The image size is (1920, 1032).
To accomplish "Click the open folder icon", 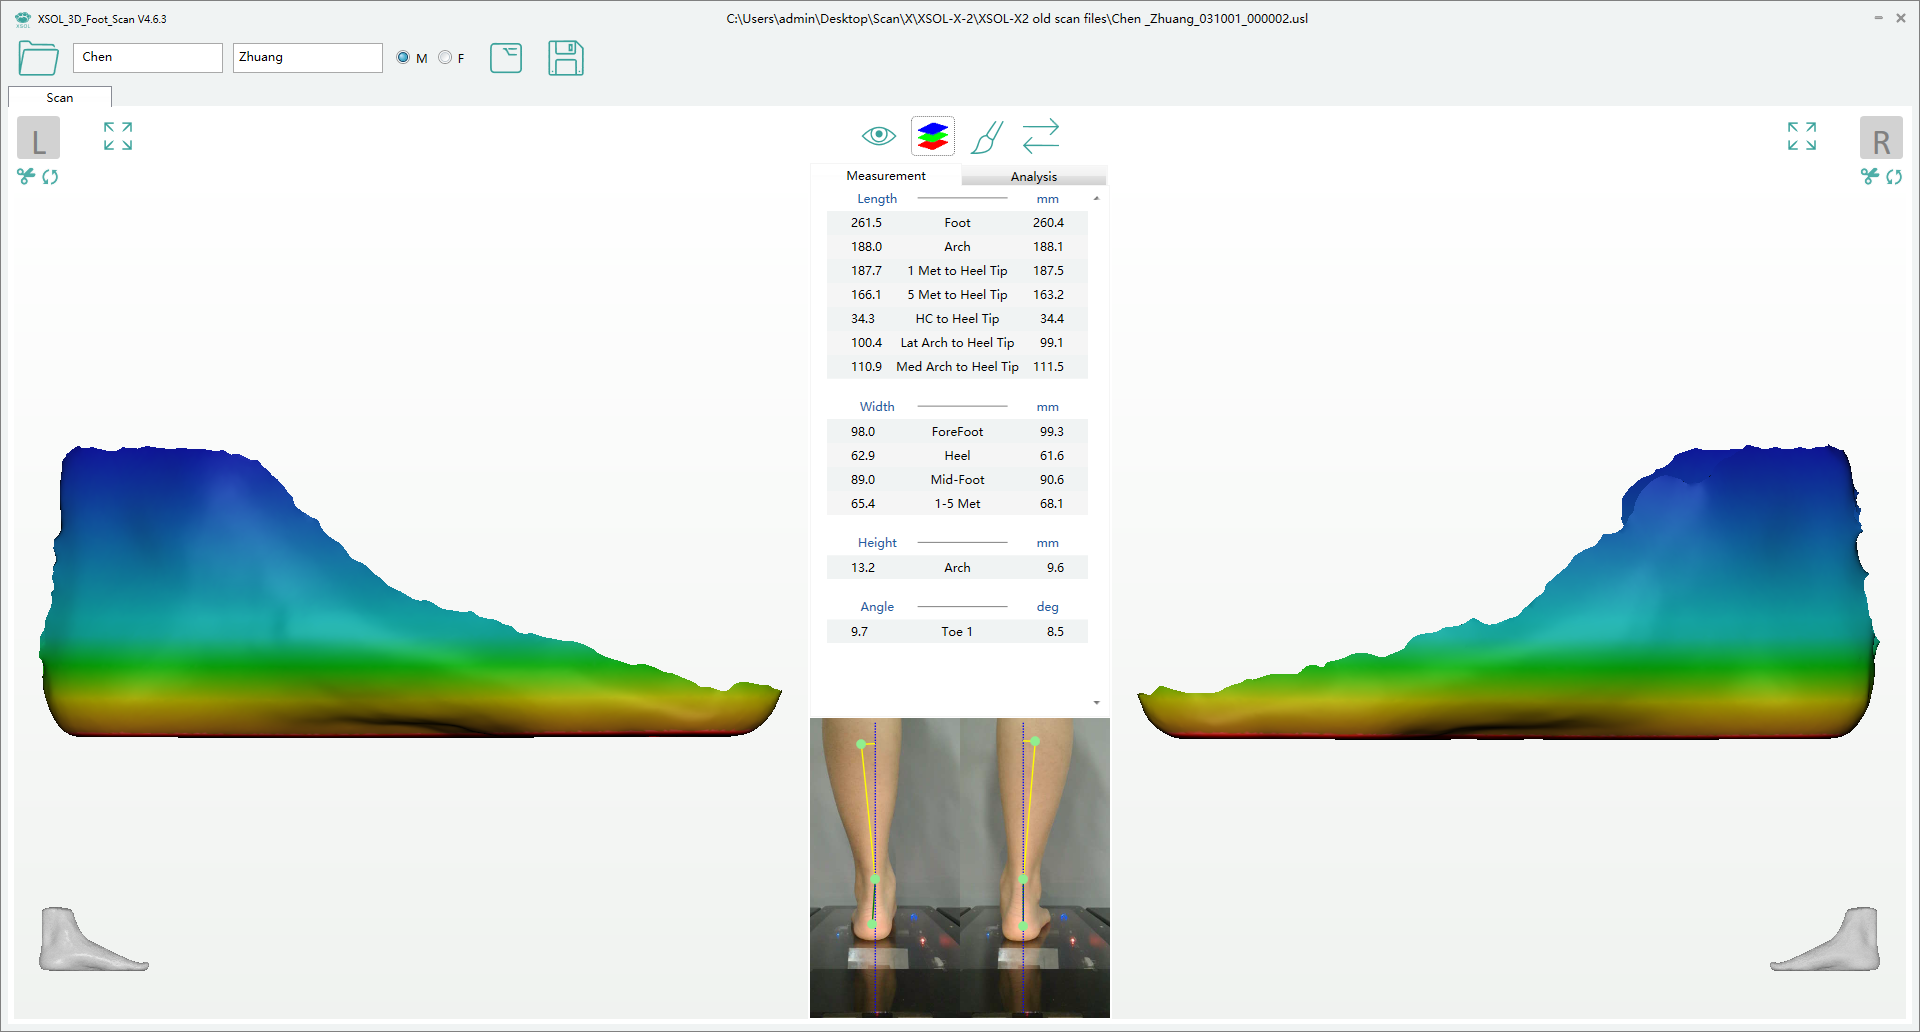I will [x=38, y=58].
